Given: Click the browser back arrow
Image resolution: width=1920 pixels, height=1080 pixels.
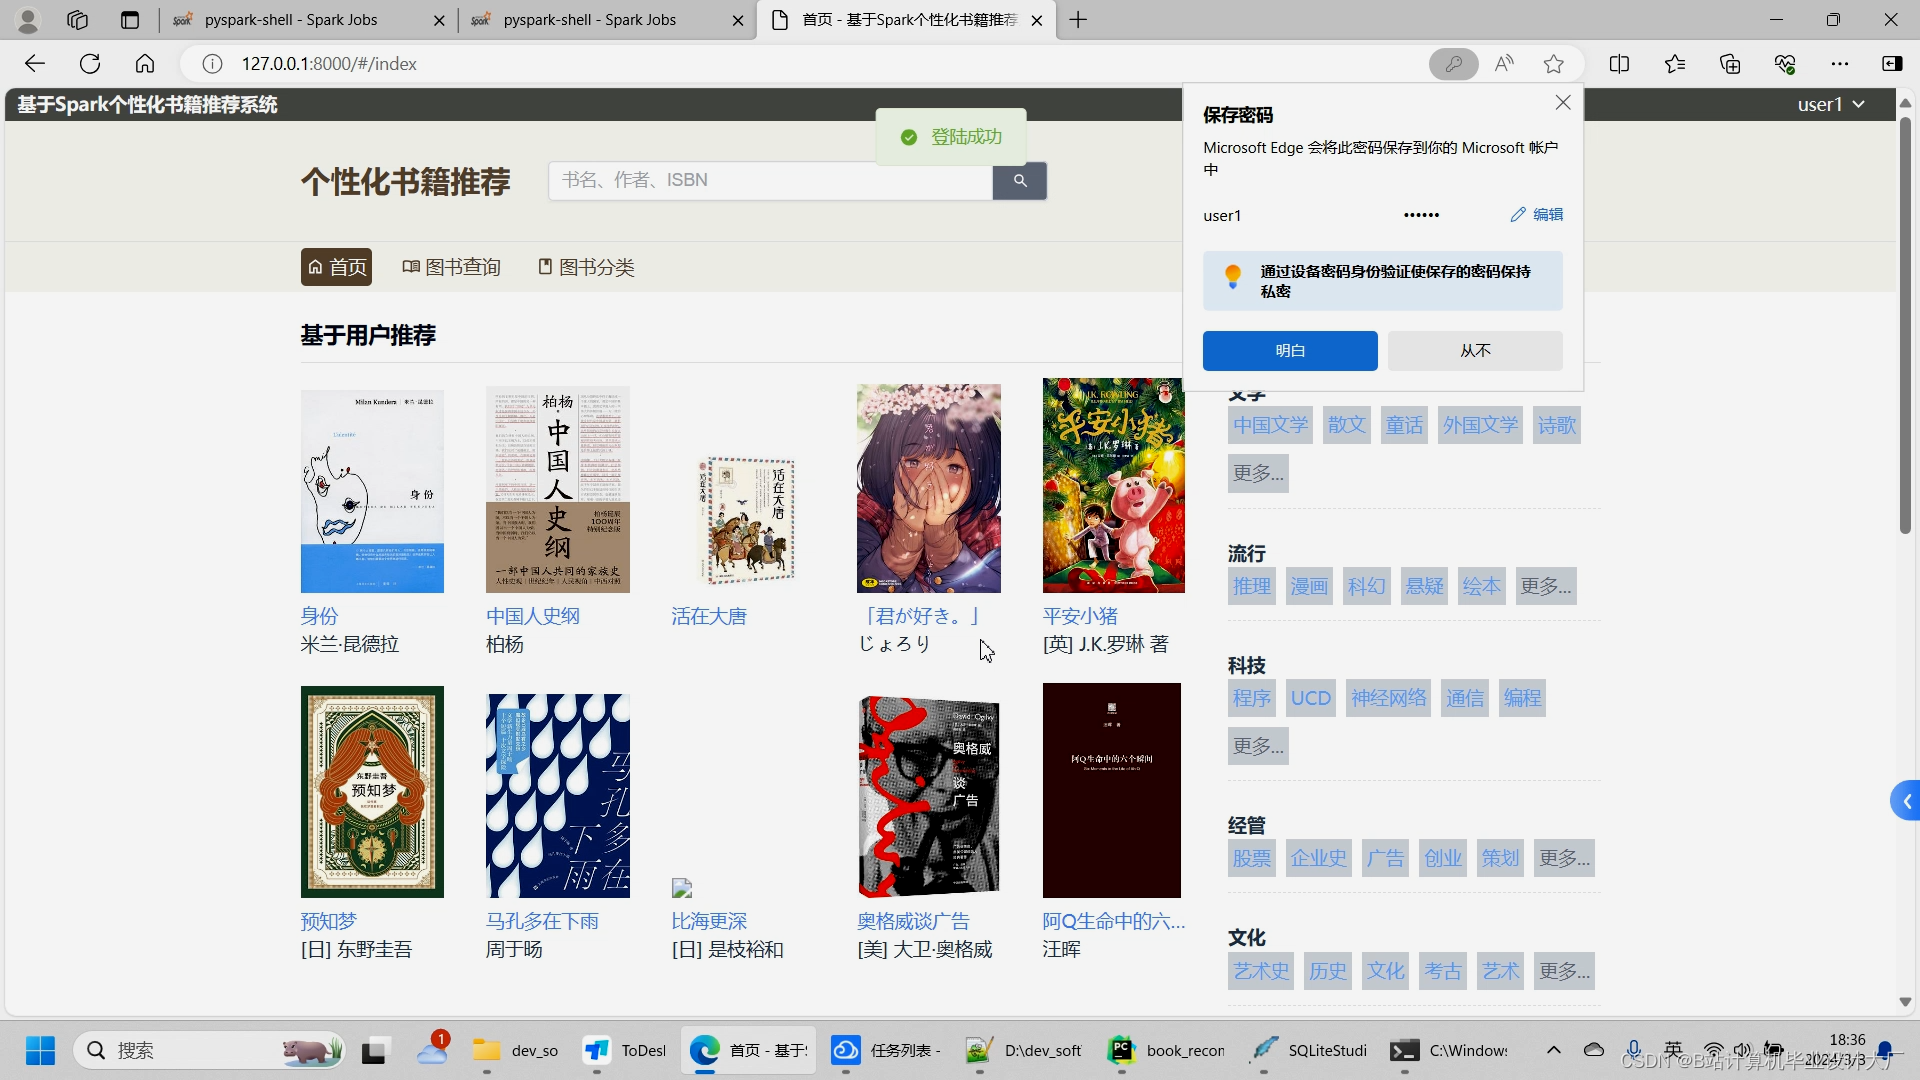Looking at the screenshot, I should [x=35, y=64].
